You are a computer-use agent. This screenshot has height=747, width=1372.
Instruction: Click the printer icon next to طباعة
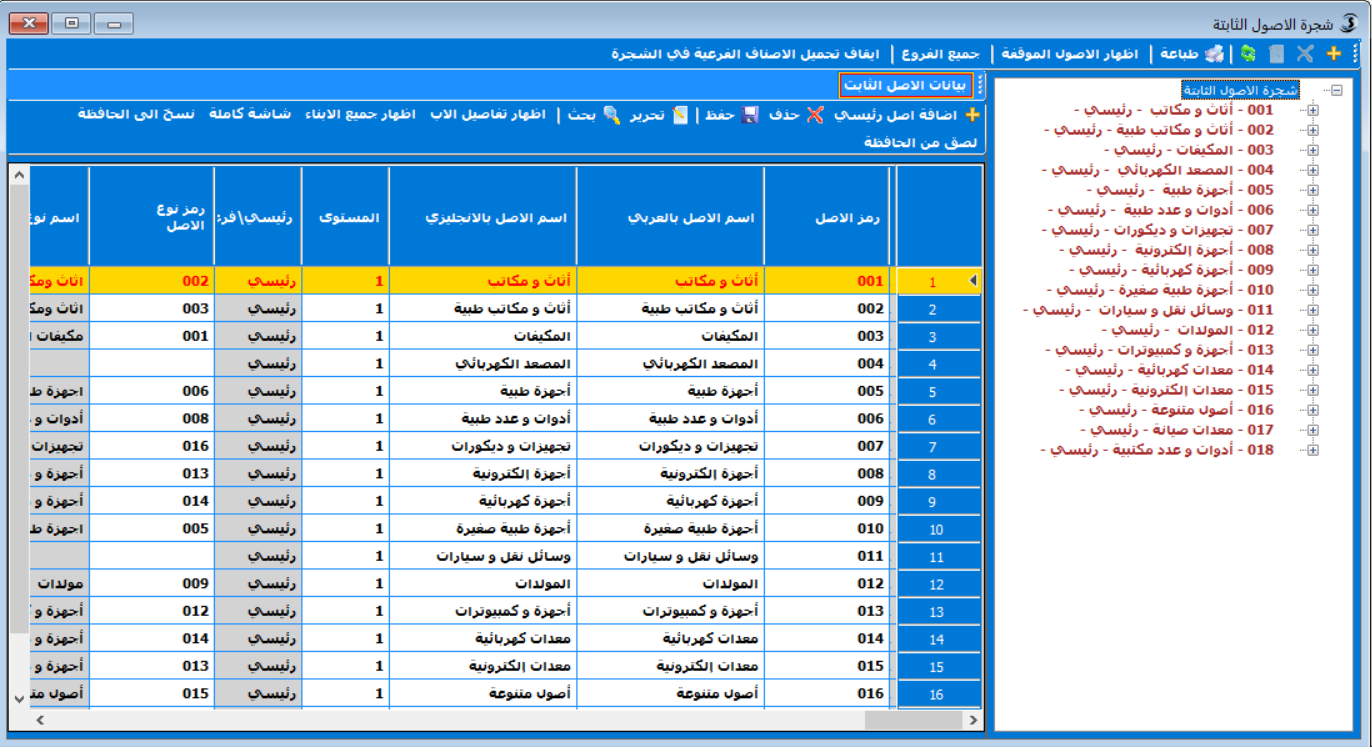pyautogui.click(x=1214, y=54)
